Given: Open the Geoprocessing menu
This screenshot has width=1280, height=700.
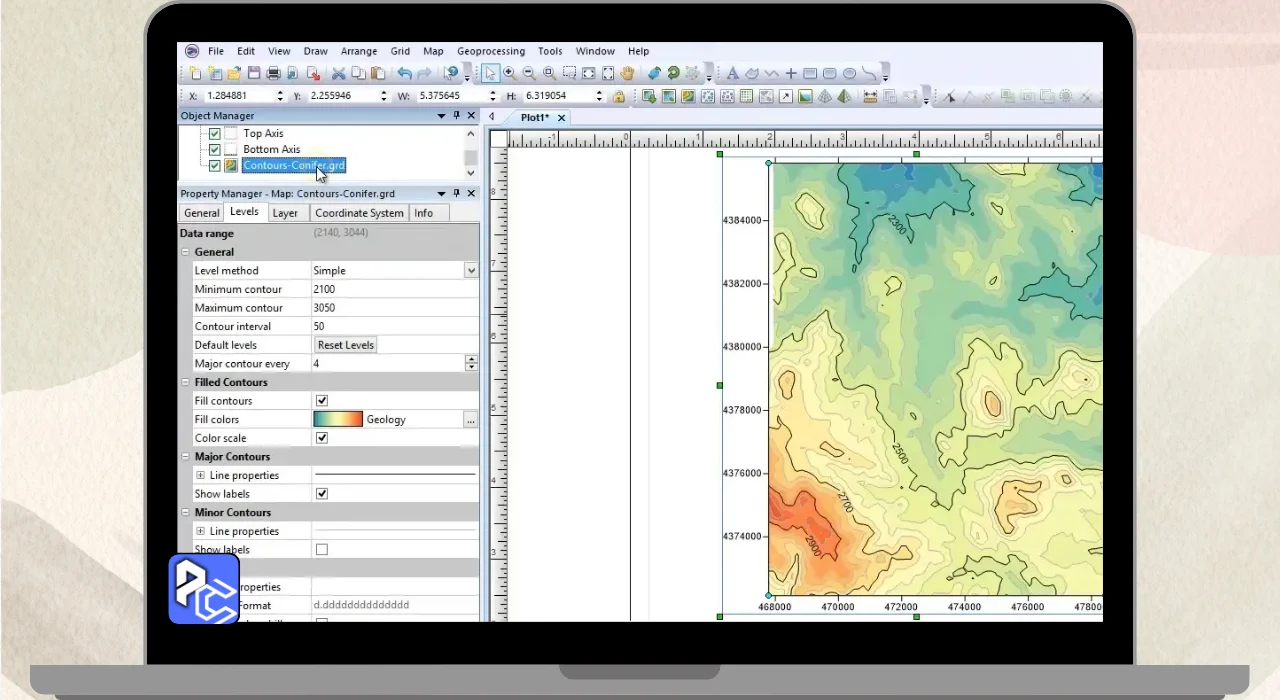Looking at the screenshot, I should point(490,51).
